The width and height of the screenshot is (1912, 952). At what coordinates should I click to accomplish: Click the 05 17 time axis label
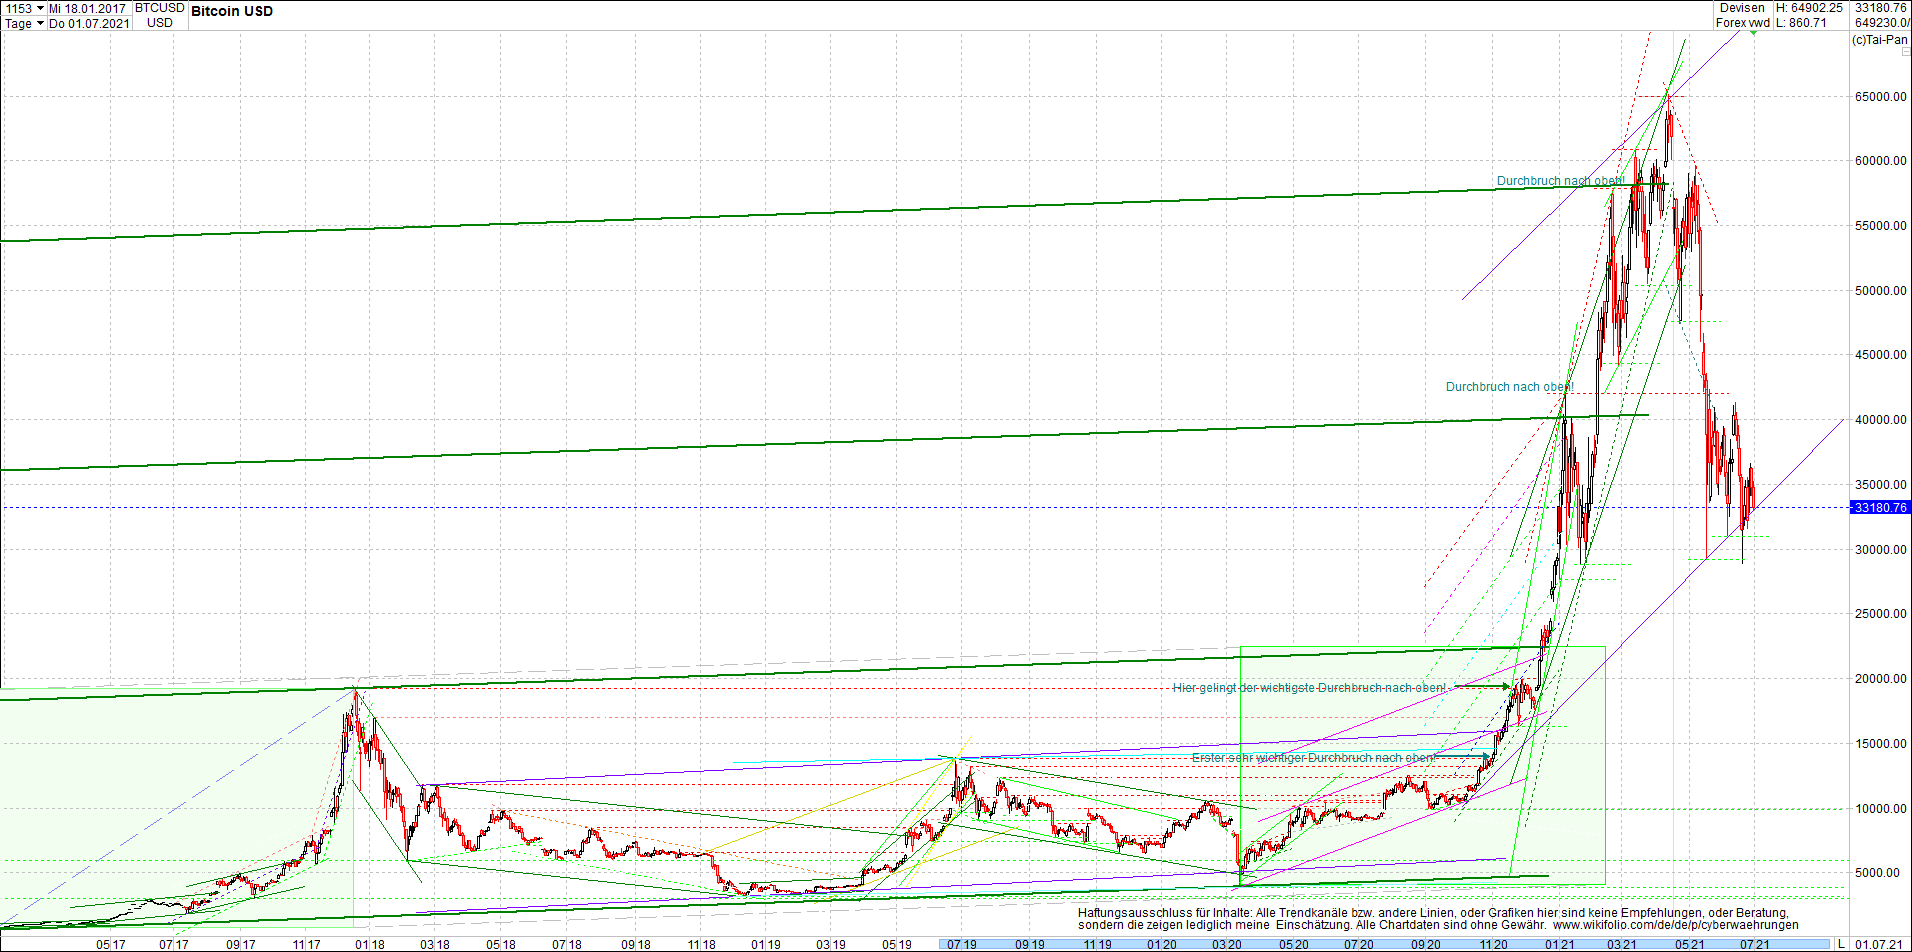[111, 945]
